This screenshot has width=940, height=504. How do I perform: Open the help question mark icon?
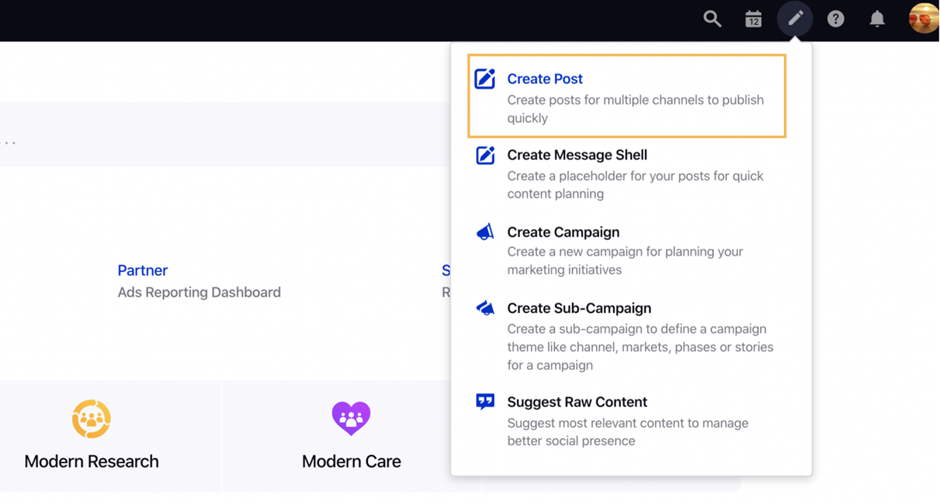tap(836, 19)
